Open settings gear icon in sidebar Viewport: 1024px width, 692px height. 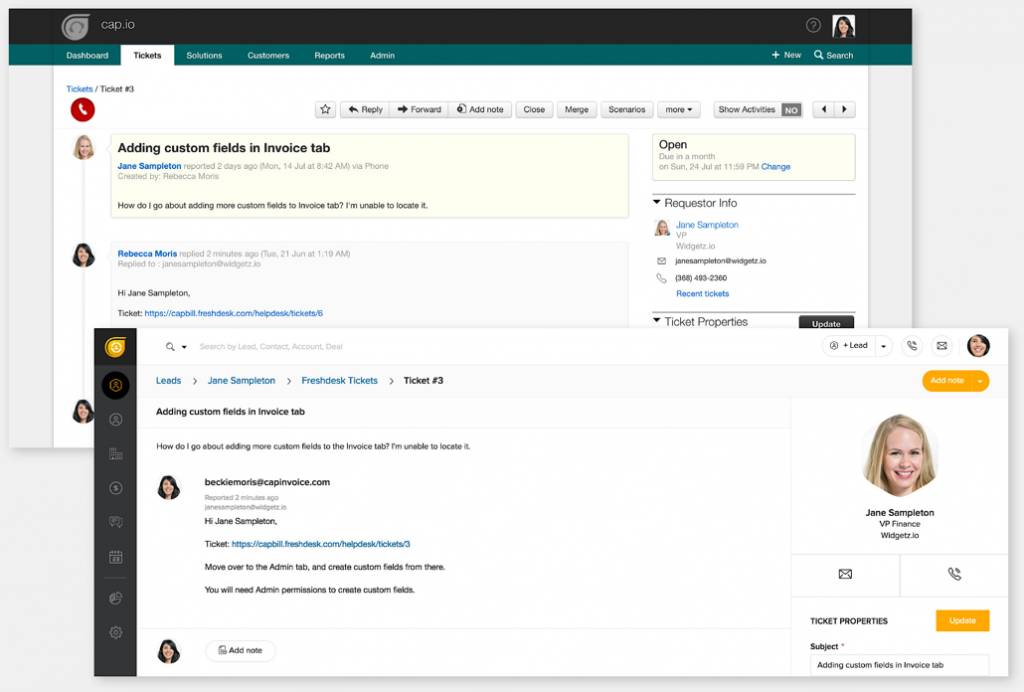[x=116, y=632]
